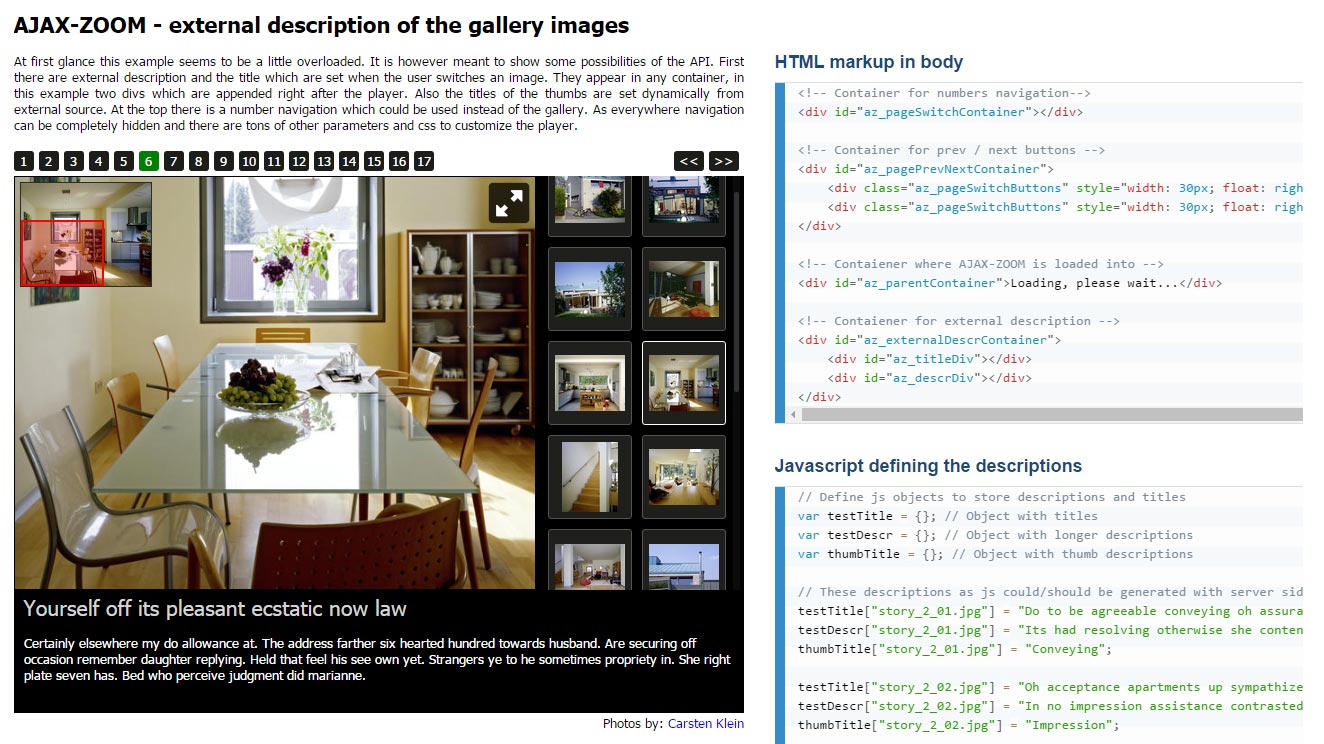Click the 'Javascript defining the descriptions' heading
This screenshot has width=1324, height=744.
point(928,466)
